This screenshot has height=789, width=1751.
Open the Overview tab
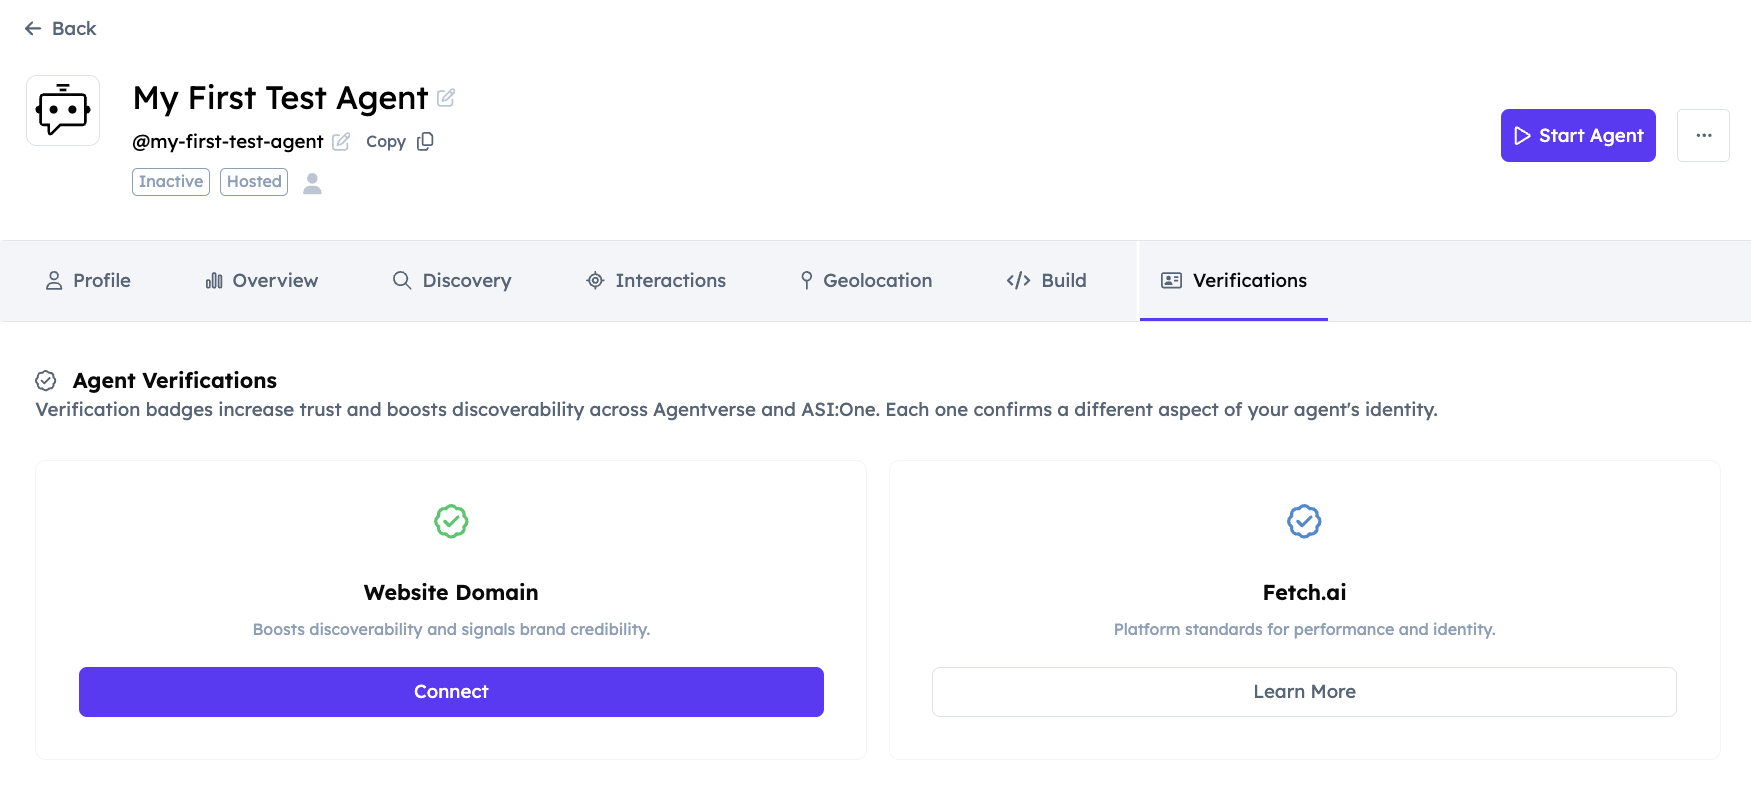pos(261,281)
